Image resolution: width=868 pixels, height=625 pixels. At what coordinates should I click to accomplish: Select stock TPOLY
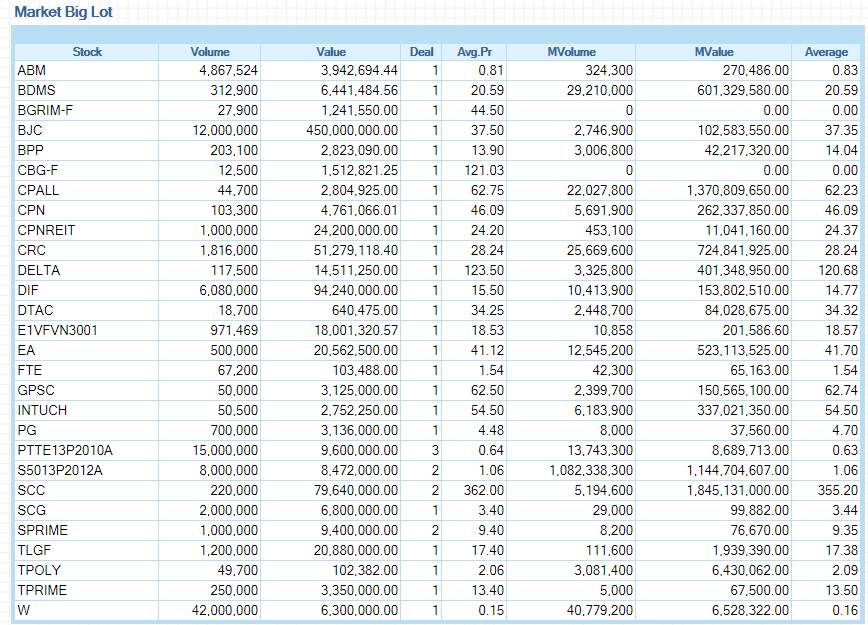tap(39, 570)
